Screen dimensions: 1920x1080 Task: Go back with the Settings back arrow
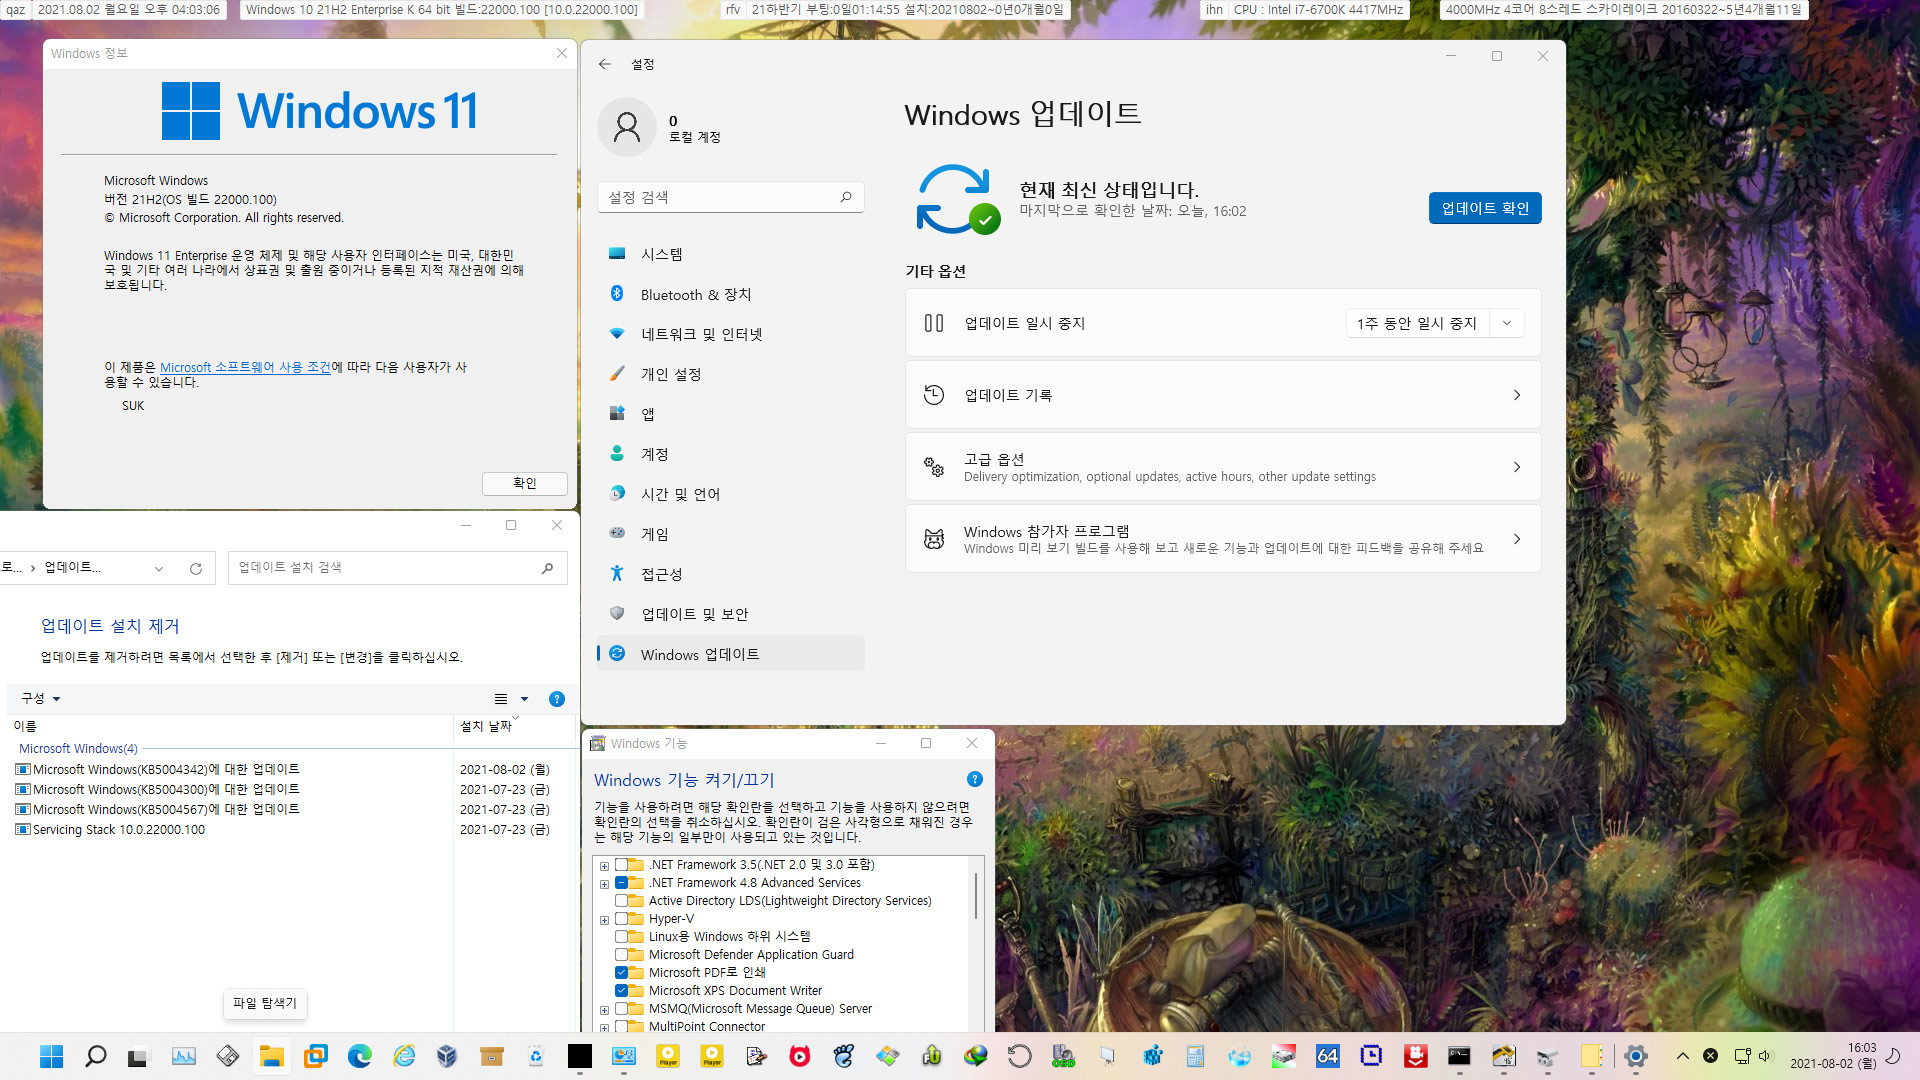pos(604,64)
